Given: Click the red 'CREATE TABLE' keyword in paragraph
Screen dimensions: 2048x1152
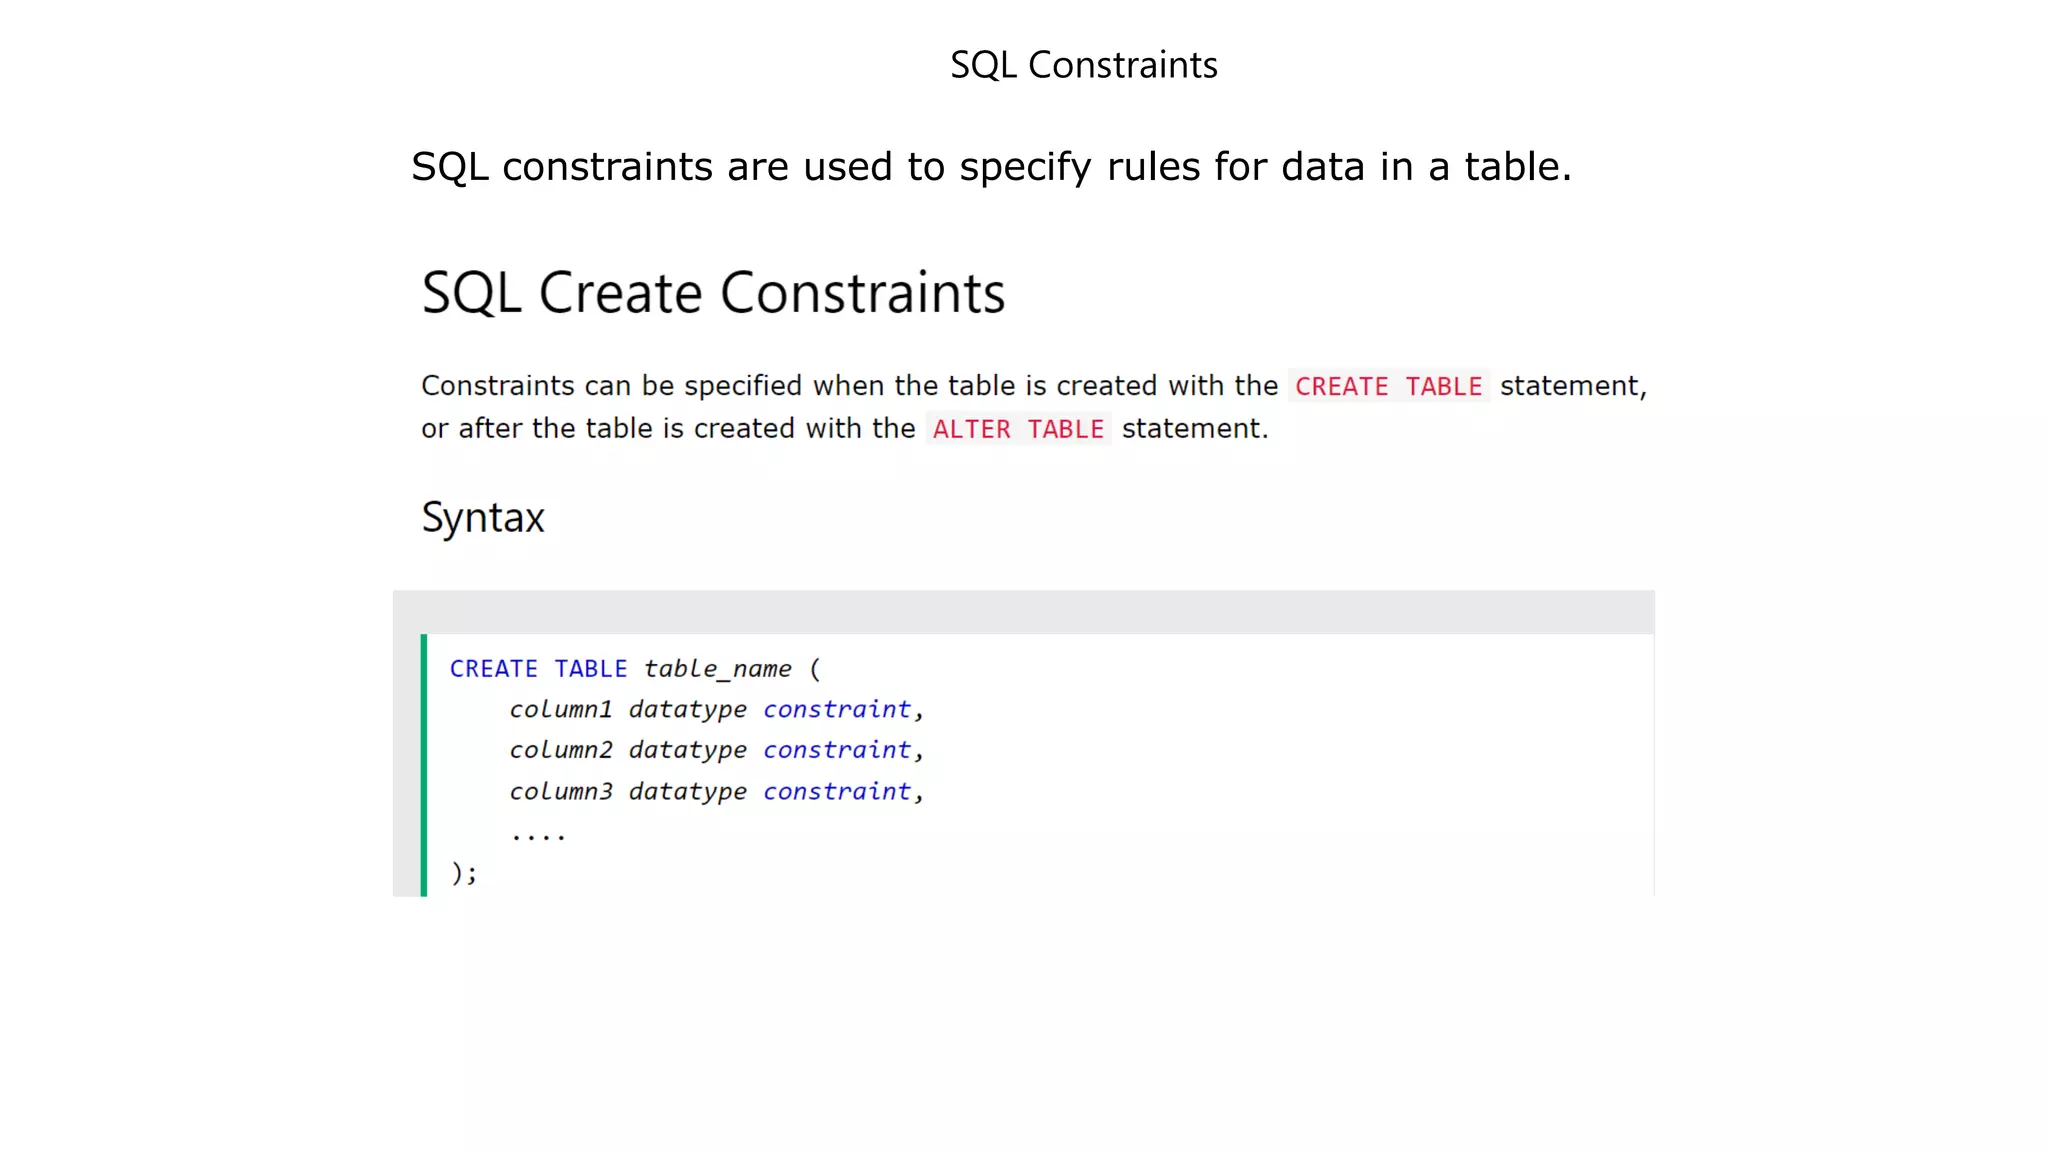Looking at the screenshot, I should (1388, 386).
